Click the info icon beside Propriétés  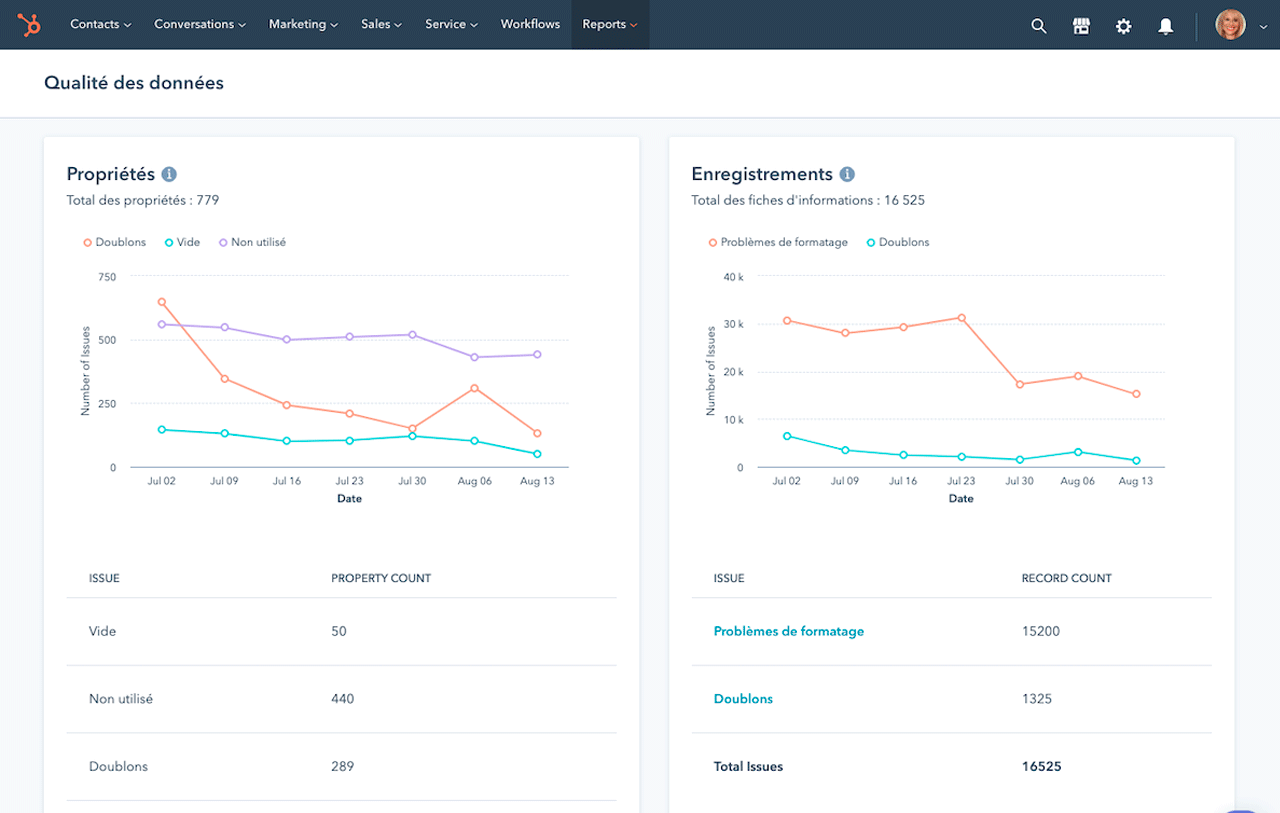[x=169, y=174]
